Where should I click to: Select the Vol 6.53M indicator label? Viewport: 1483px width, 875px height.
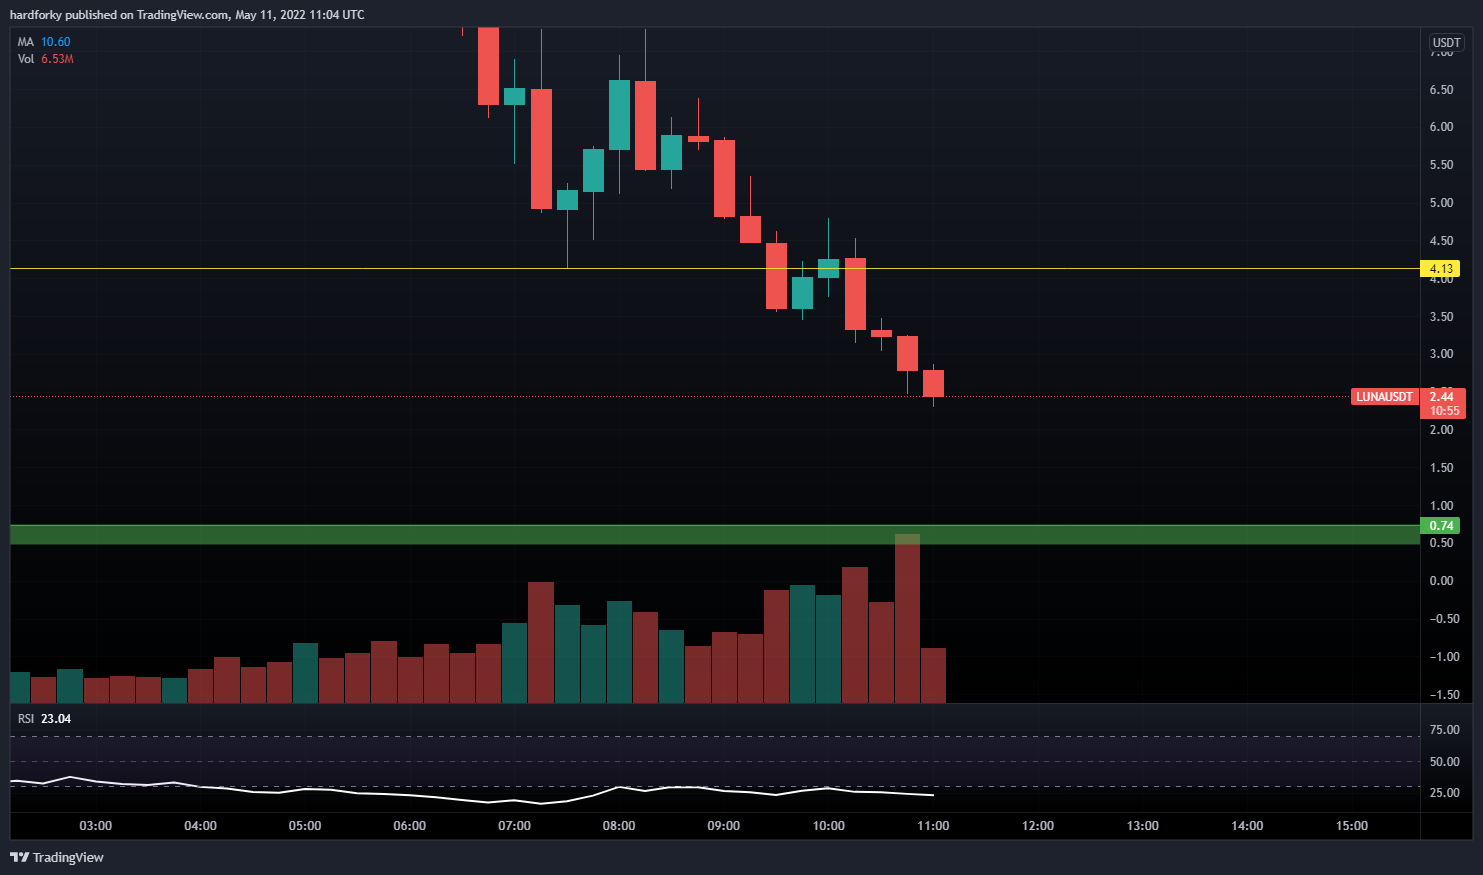point(45,59)
